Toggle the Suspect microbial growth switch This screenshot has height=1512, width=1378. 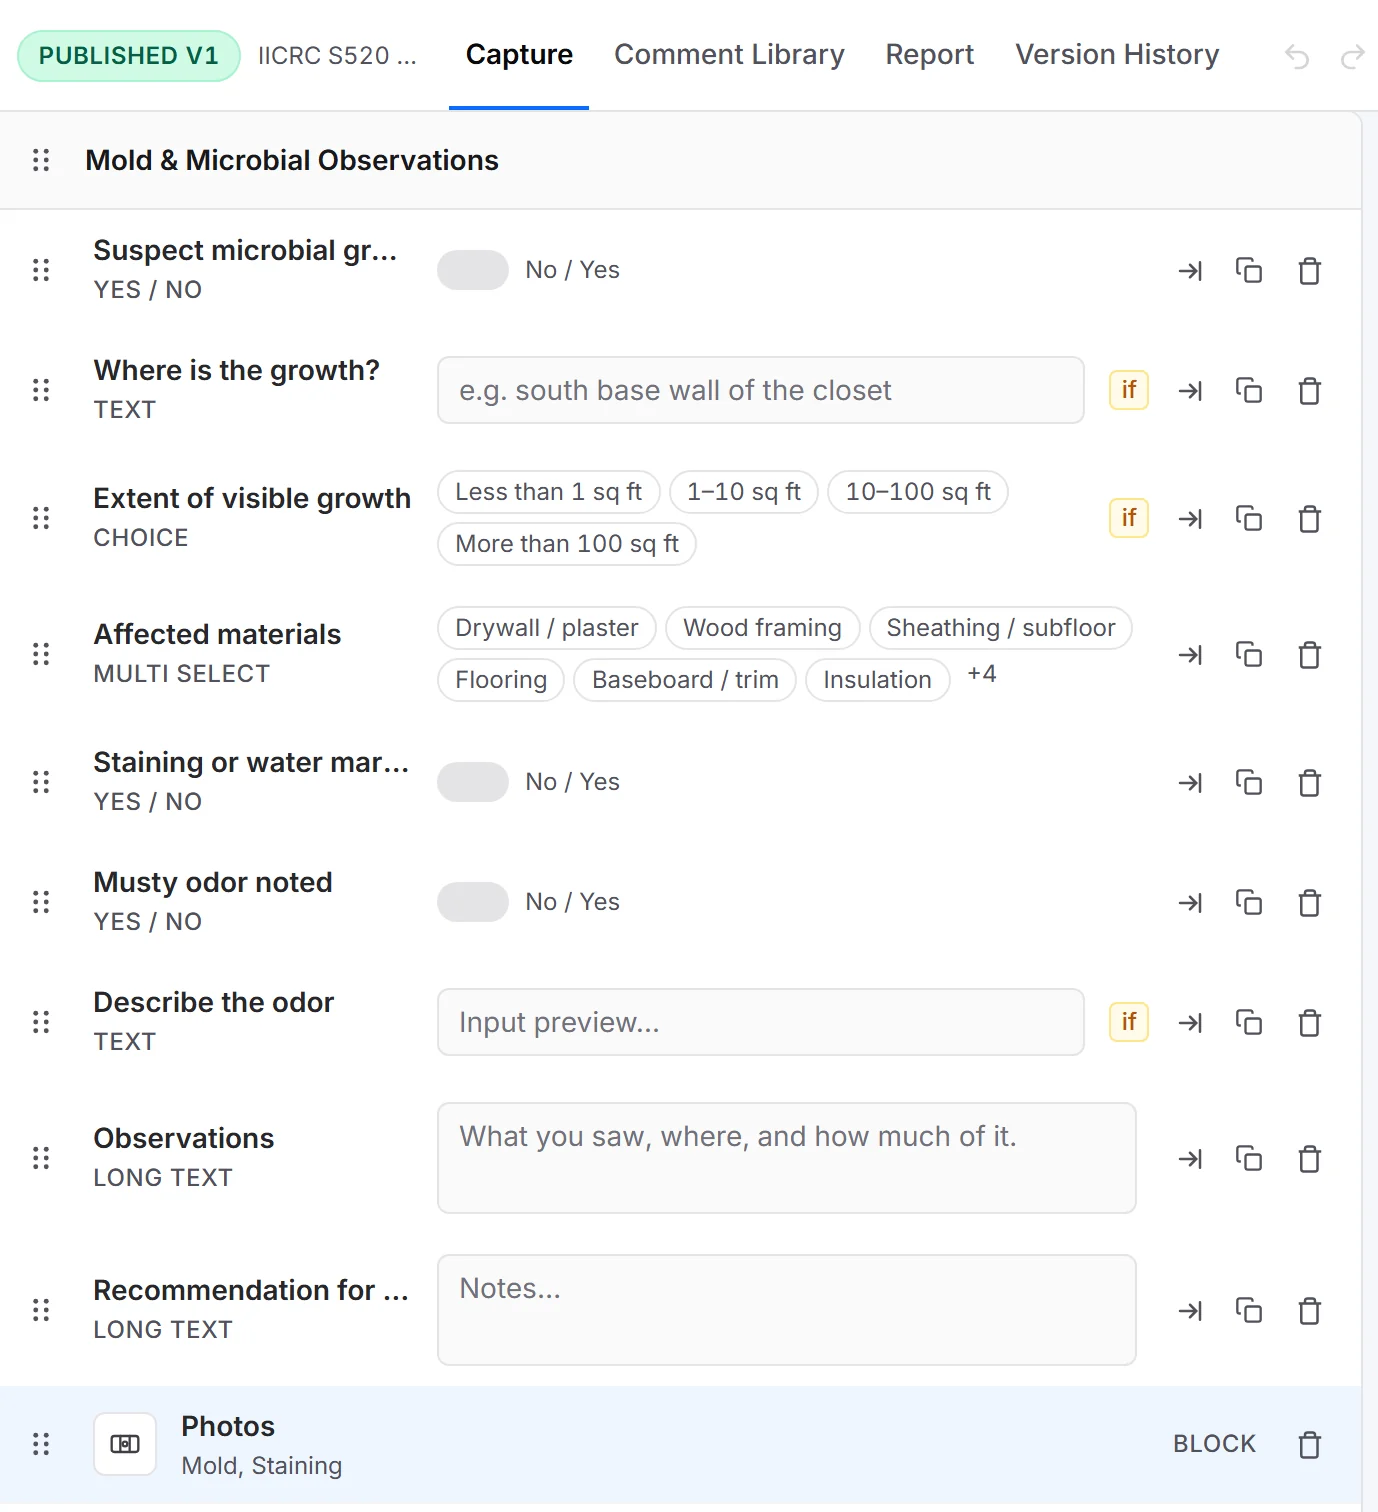click(473, 270)
